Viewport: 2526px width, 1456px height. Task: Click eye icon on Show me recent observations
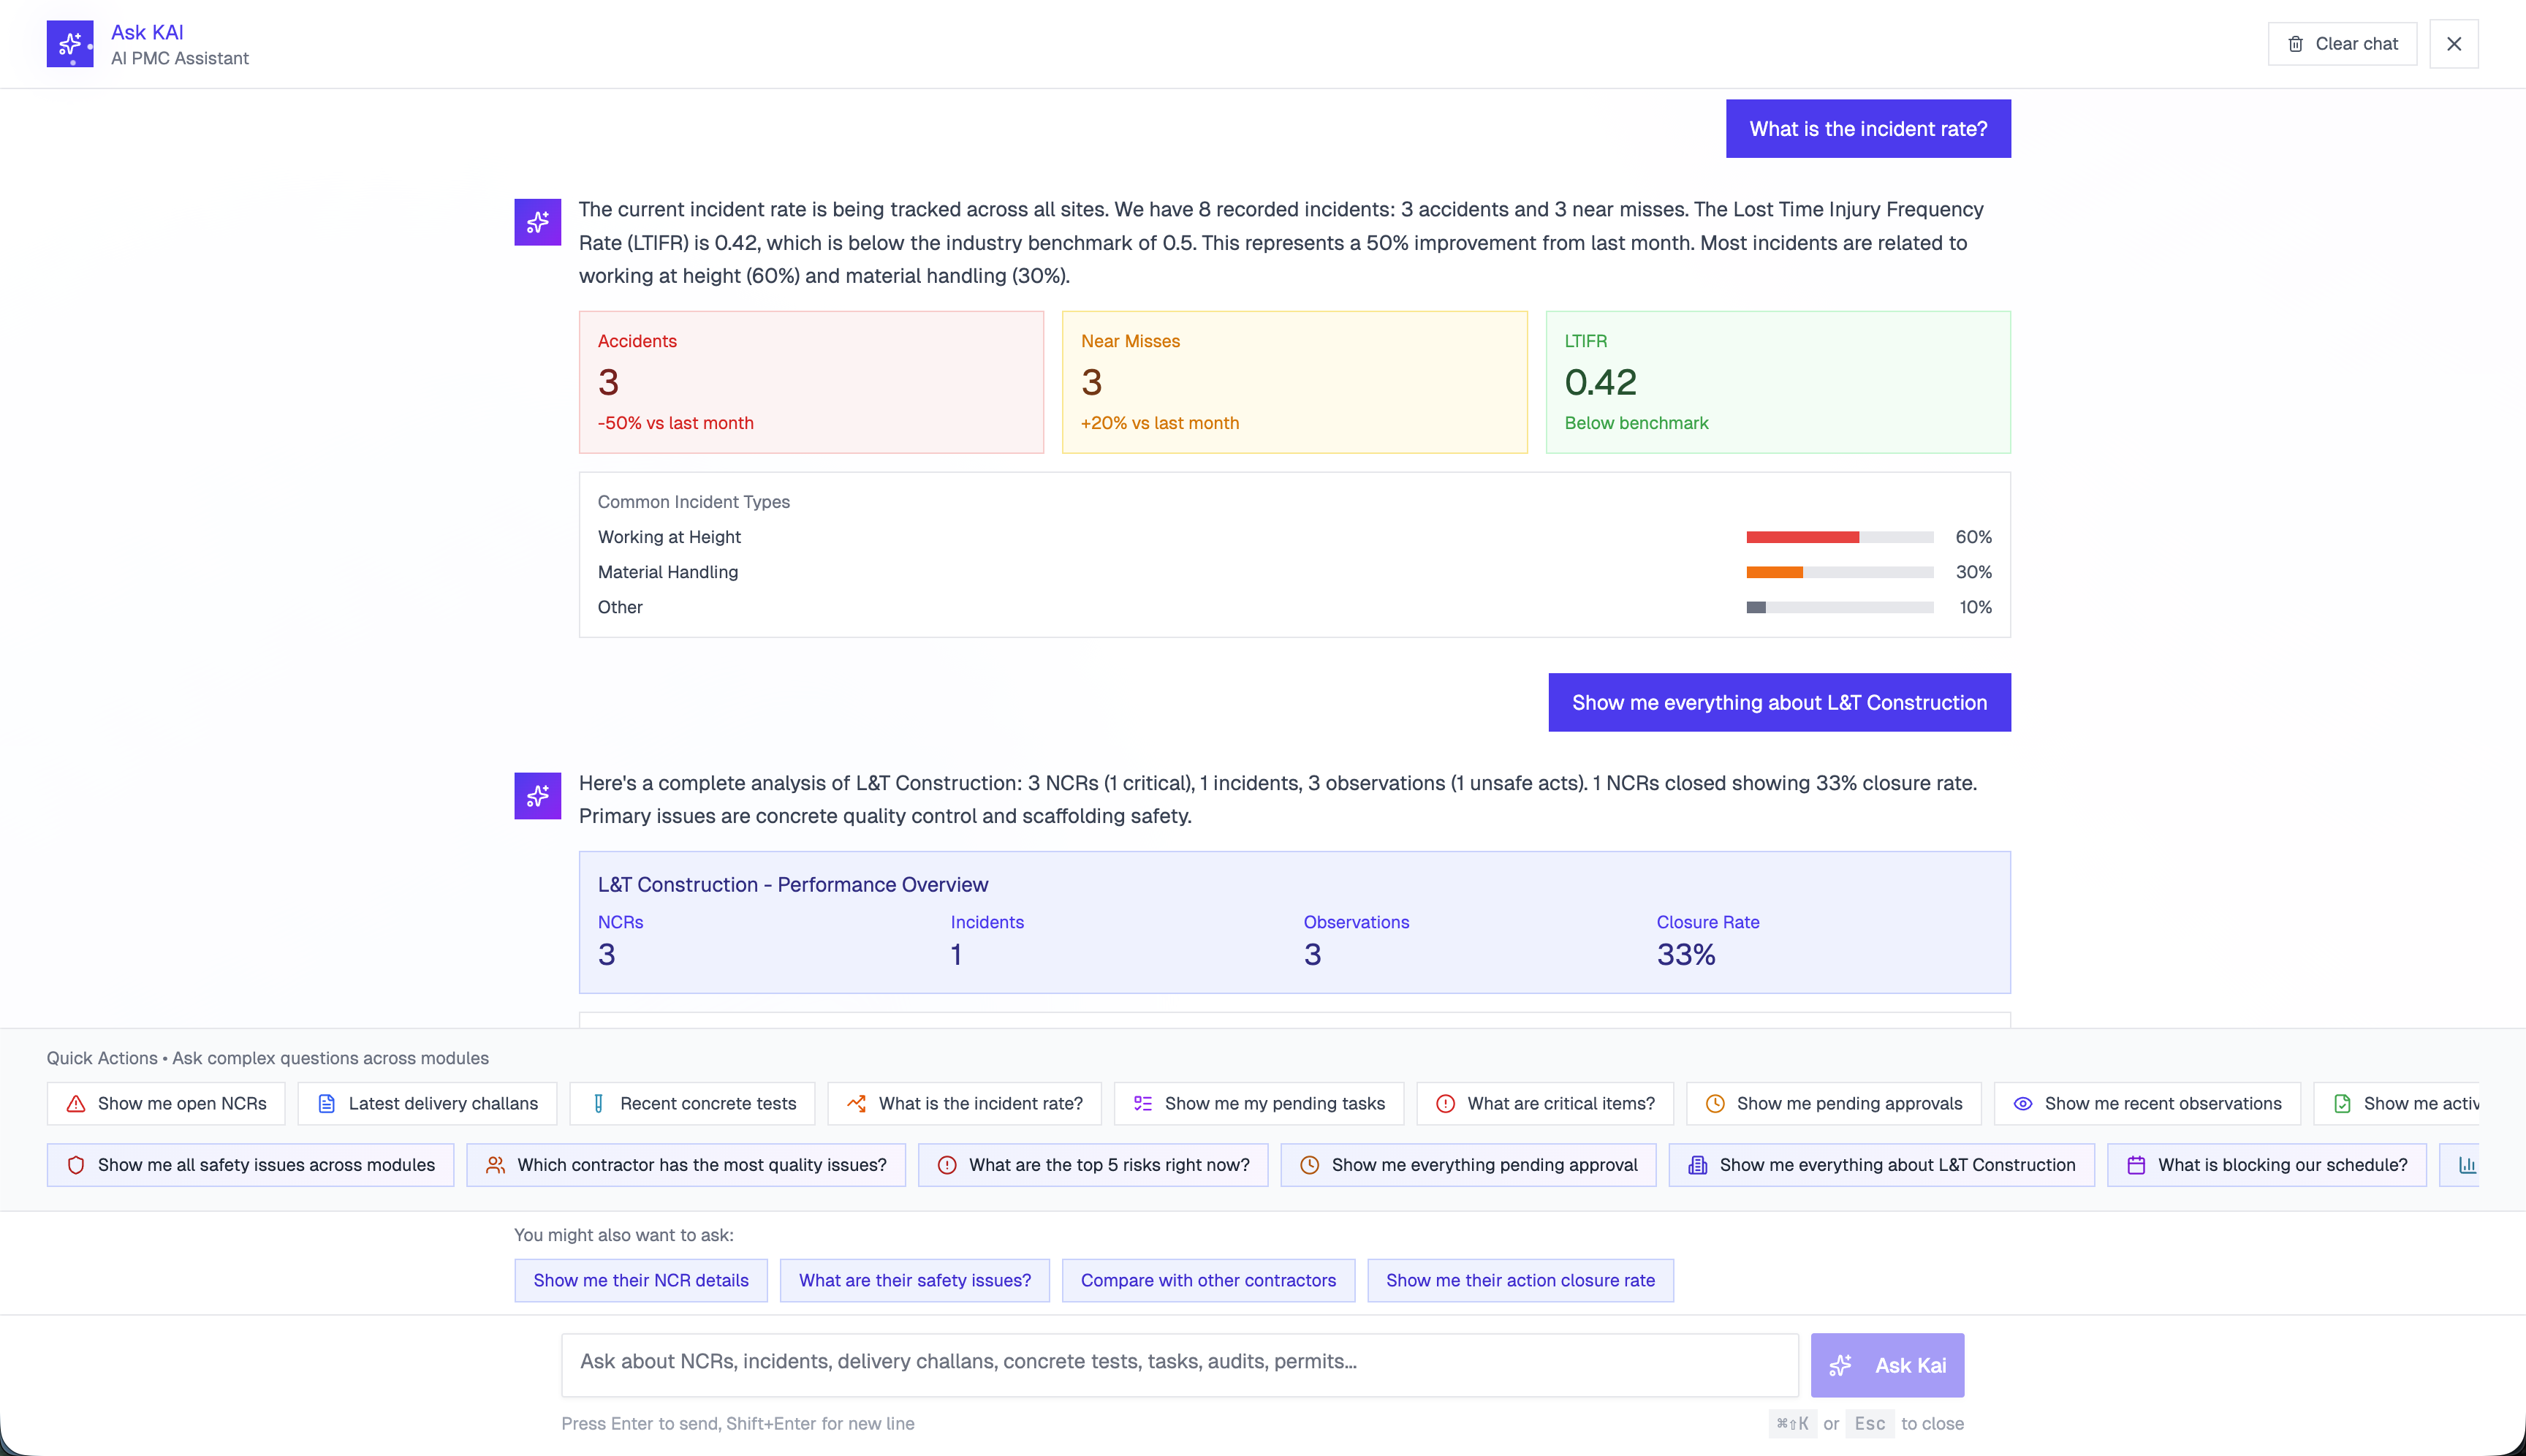click(2022, 1104)
